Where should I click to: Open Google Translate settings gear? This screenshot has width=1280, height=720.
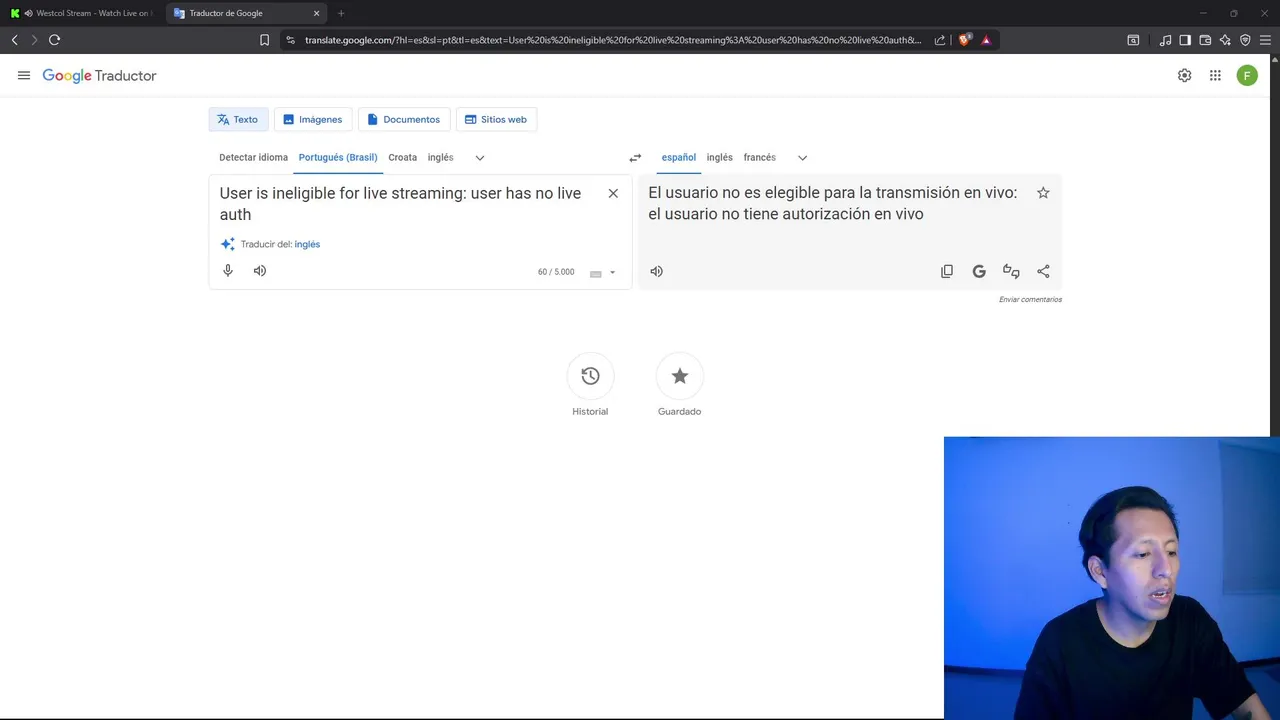[1184, 75]
